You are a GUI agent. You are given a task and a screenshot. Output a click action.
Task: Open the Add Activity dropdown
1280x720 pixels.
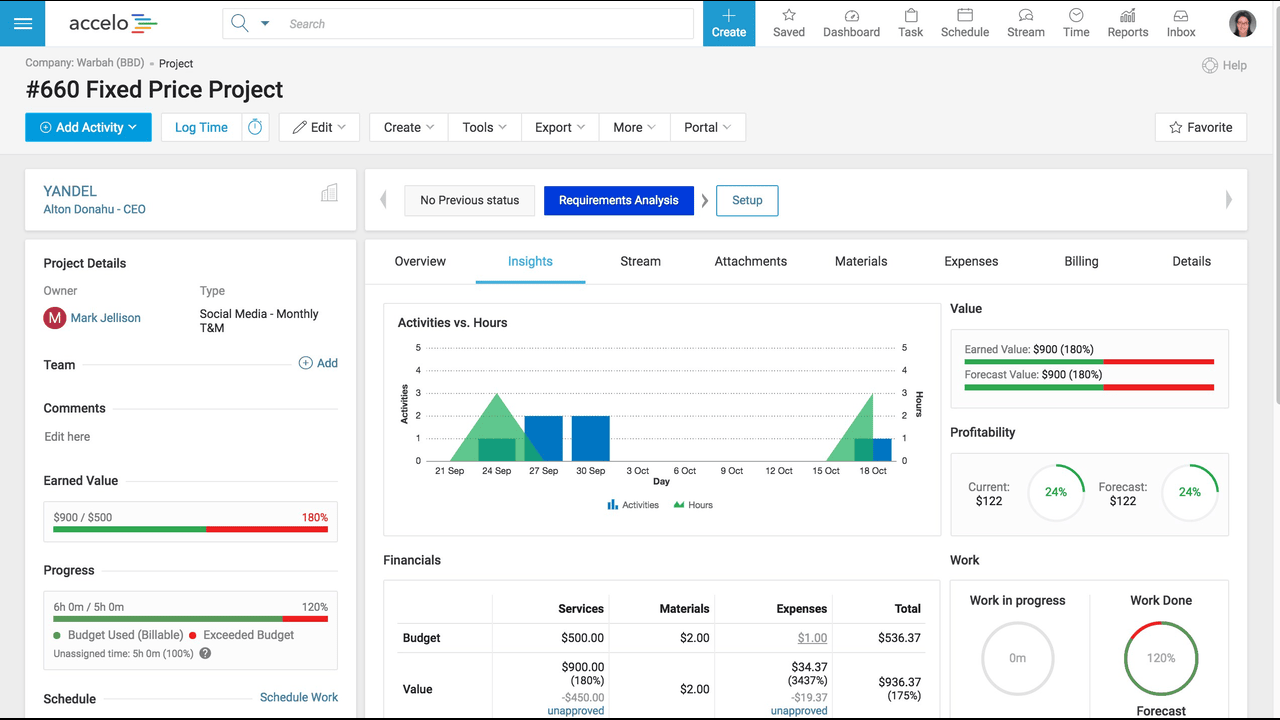pos(88,127)
